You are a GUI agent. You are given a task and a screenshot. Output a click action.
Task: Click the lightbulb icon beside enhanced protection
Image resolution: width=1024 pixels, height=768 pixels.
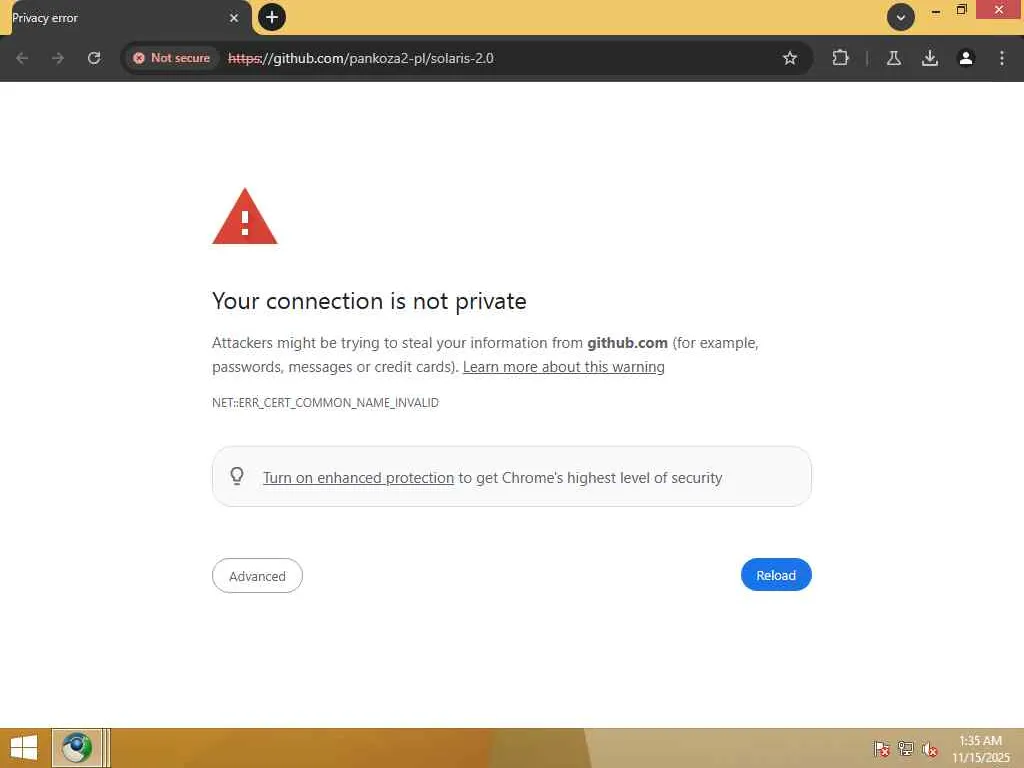click(x=237, y=476)
